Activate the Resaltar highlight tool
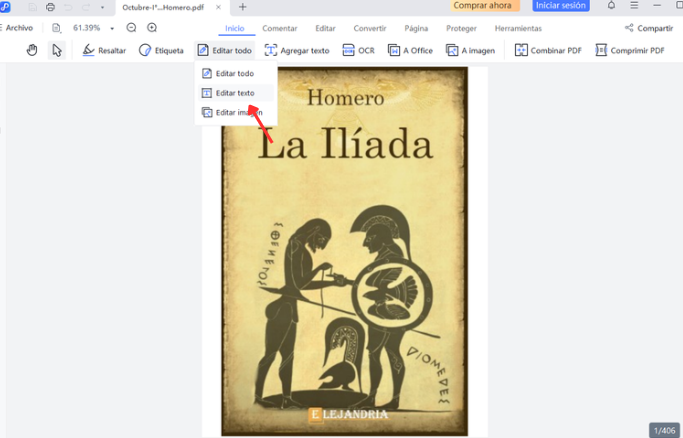The height and width of the screenshot is (438, 683). point(105,51)
